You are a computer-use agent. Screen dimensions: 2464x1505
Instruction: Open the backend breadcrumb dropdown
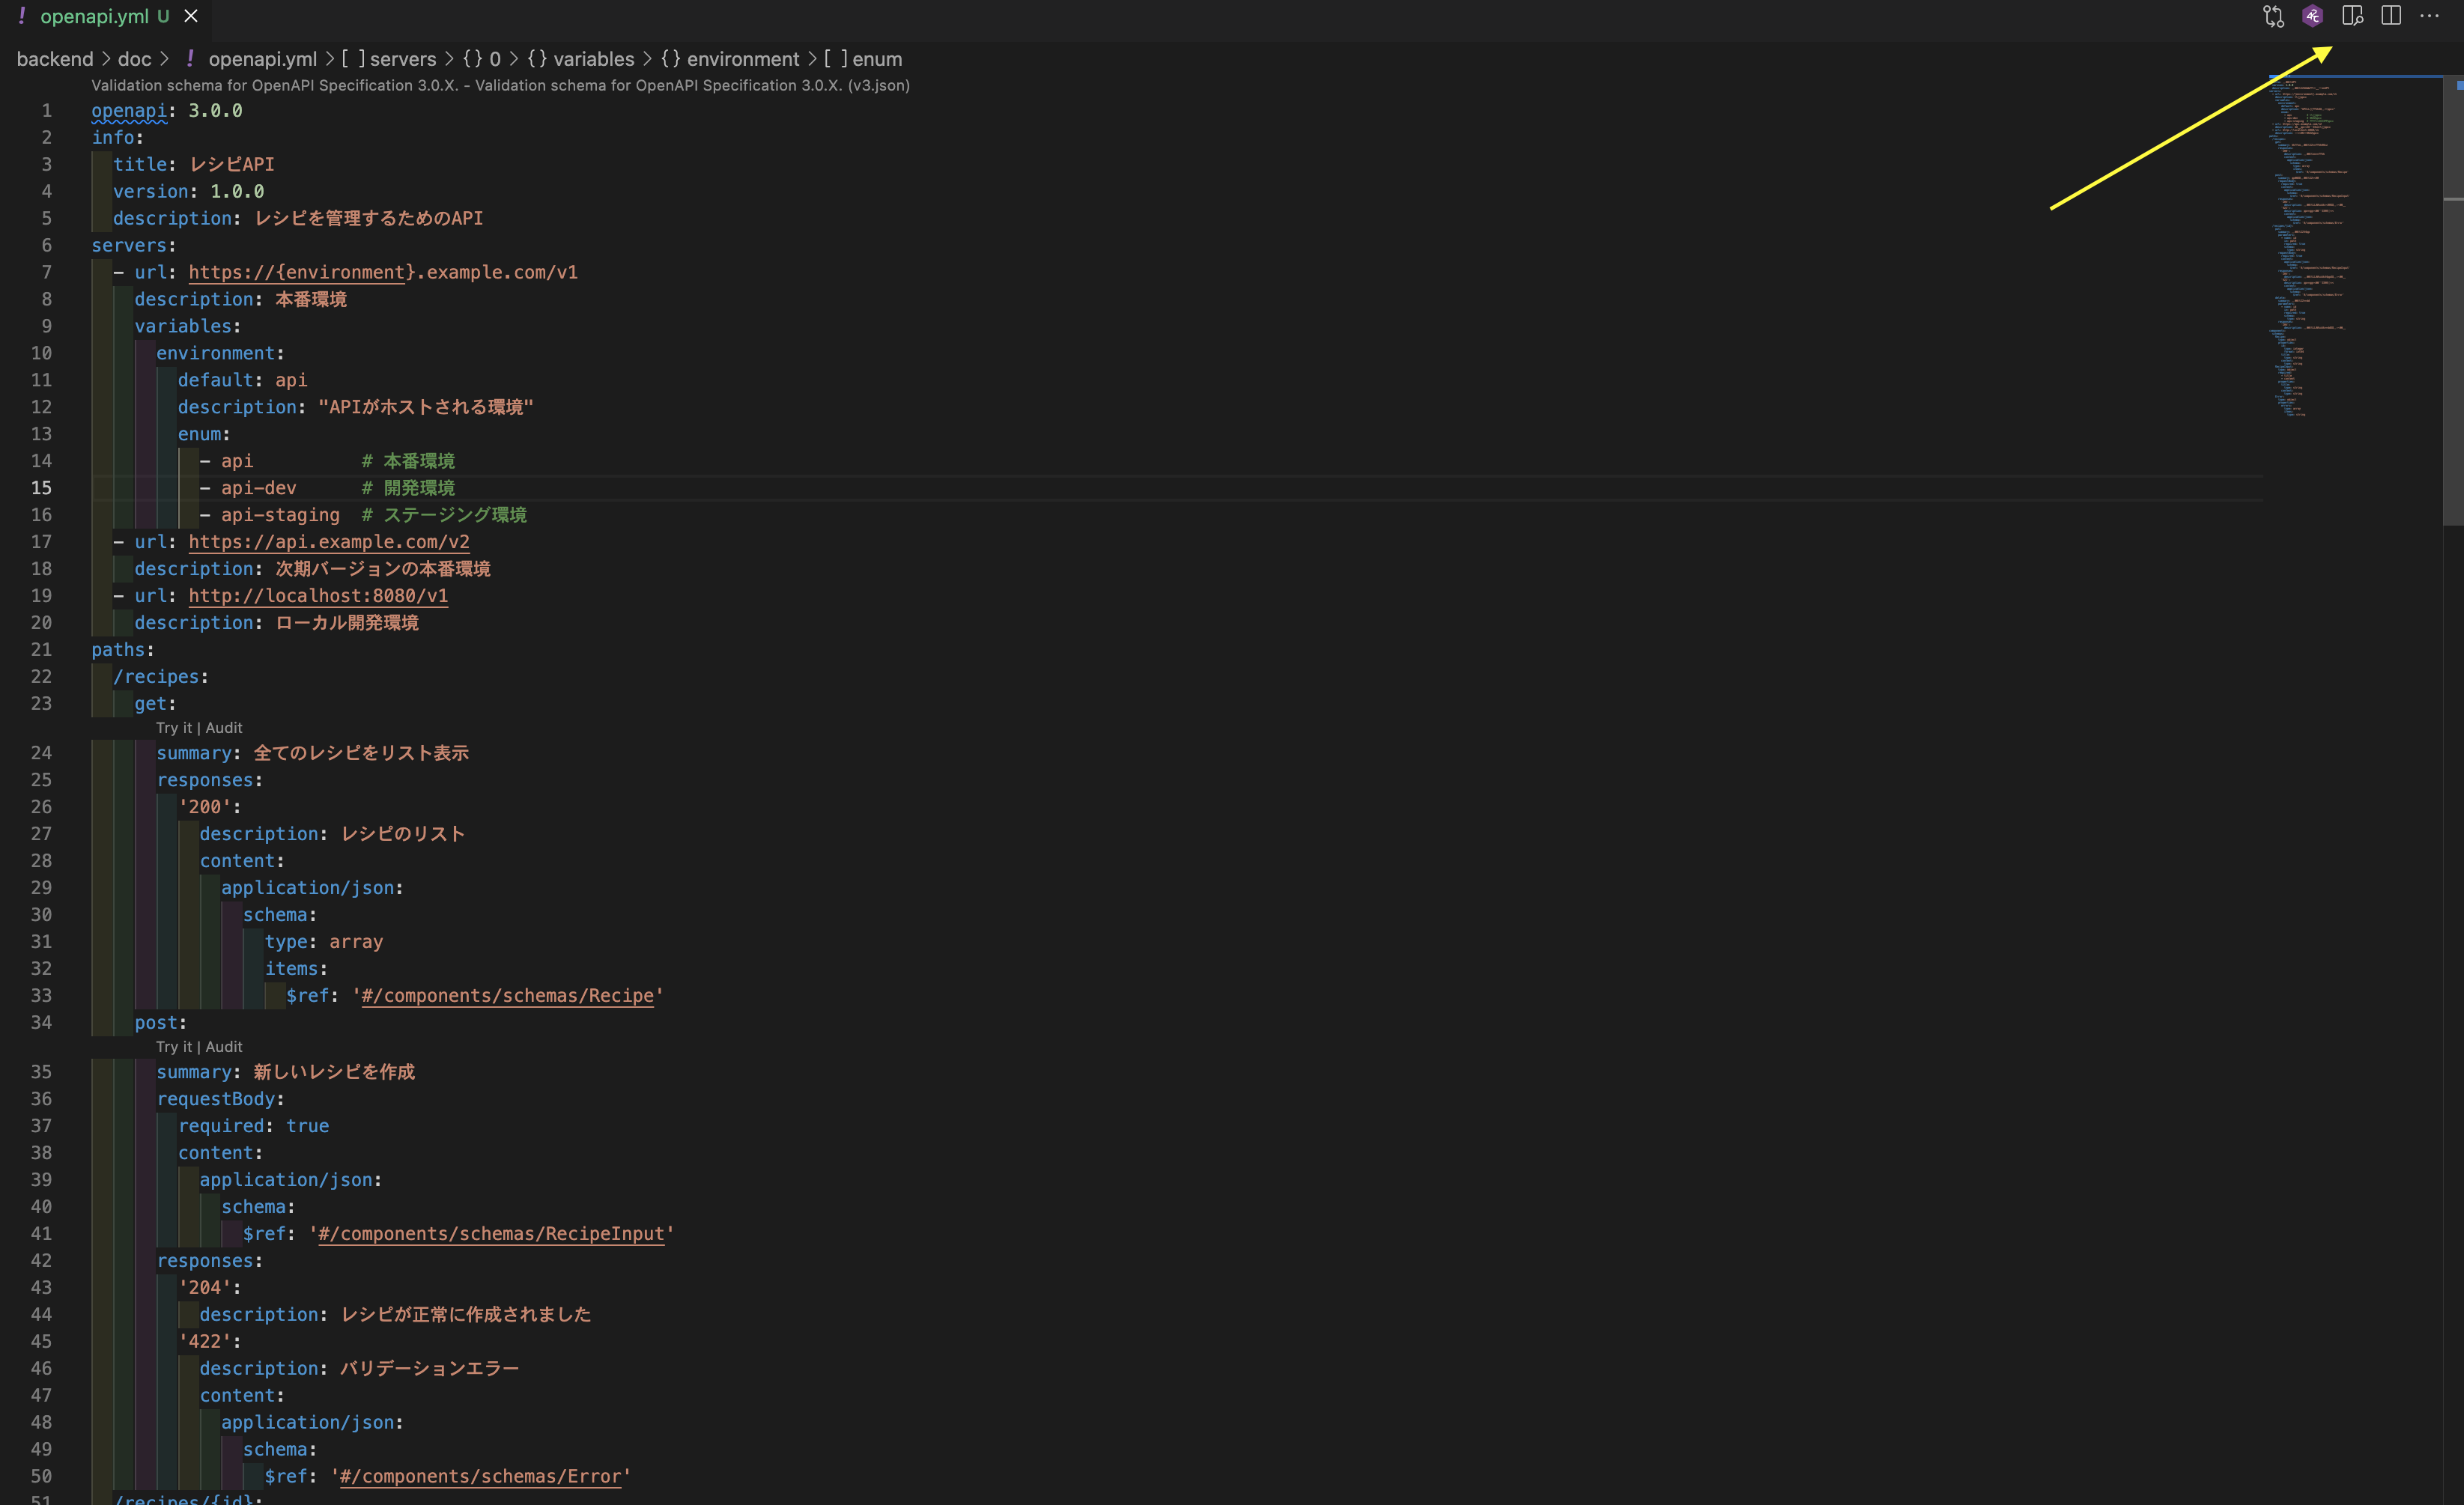pyautogui.click(x=55, y=58)
